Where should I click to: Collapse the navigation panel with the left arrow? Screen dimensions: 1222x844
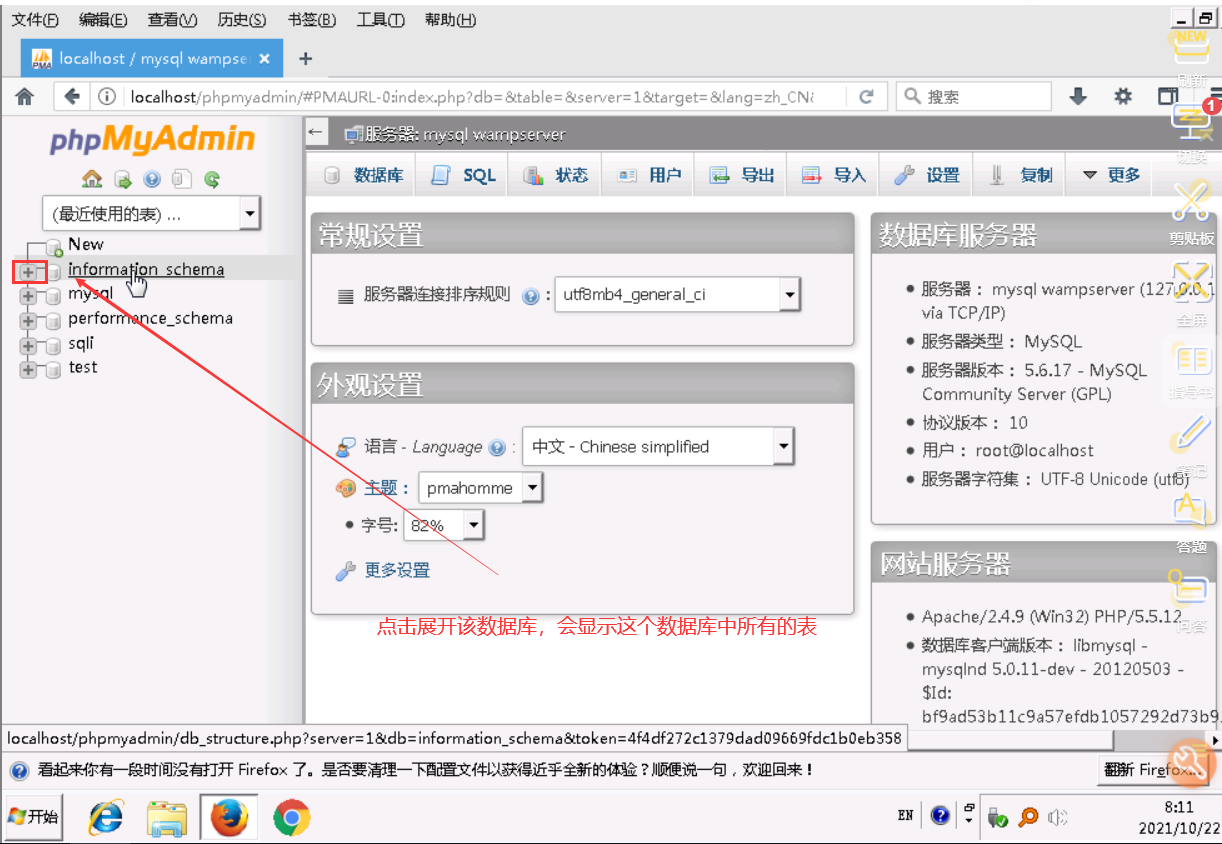point(317,133)
